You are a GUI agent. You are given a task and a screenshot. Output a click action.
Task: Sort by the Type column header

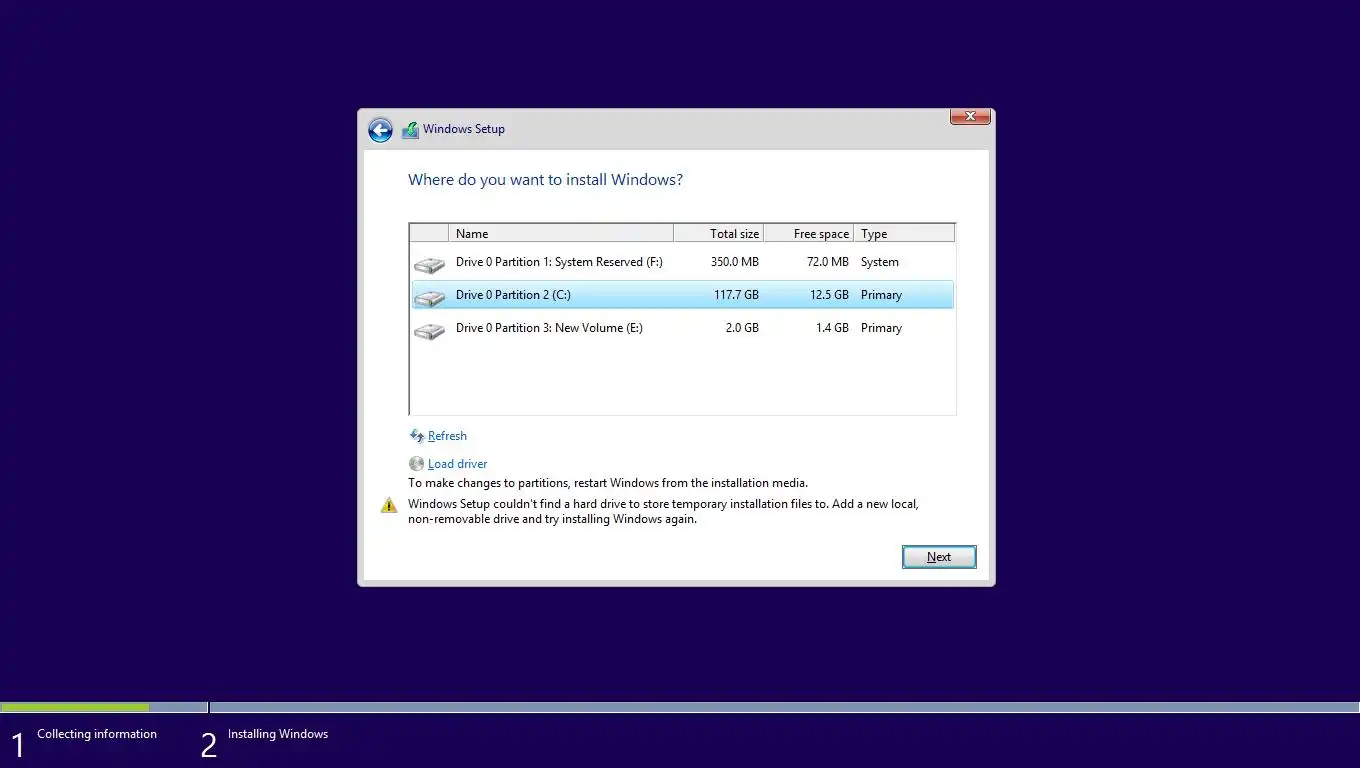[904, 233]
